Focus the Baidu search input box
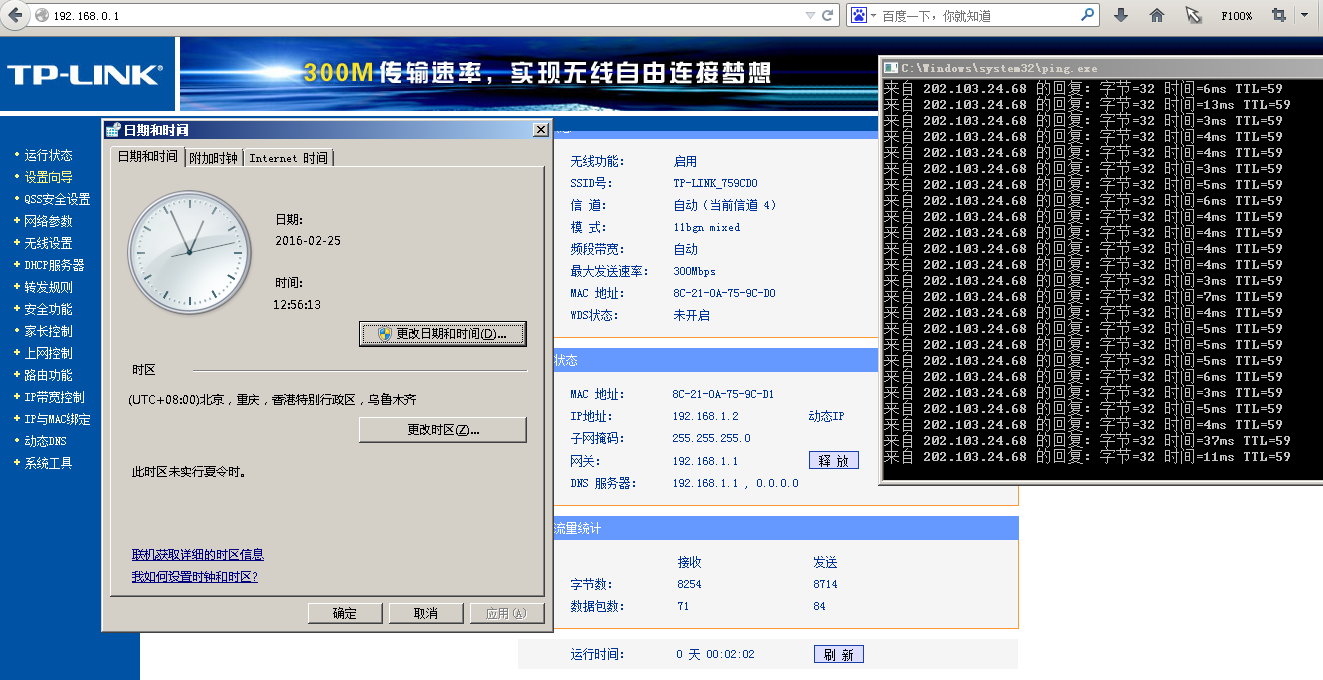1323x680 pixels. point(980,16)
